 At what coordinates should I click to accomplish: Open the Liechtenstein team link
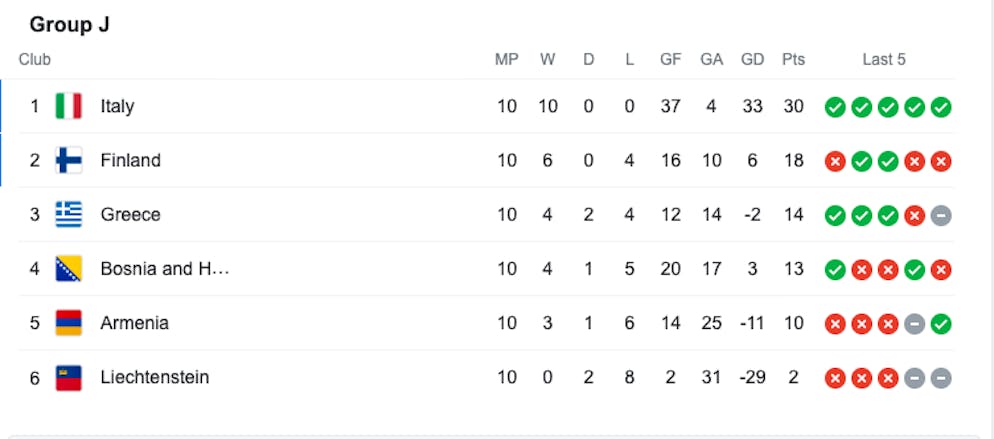[155, 378]
